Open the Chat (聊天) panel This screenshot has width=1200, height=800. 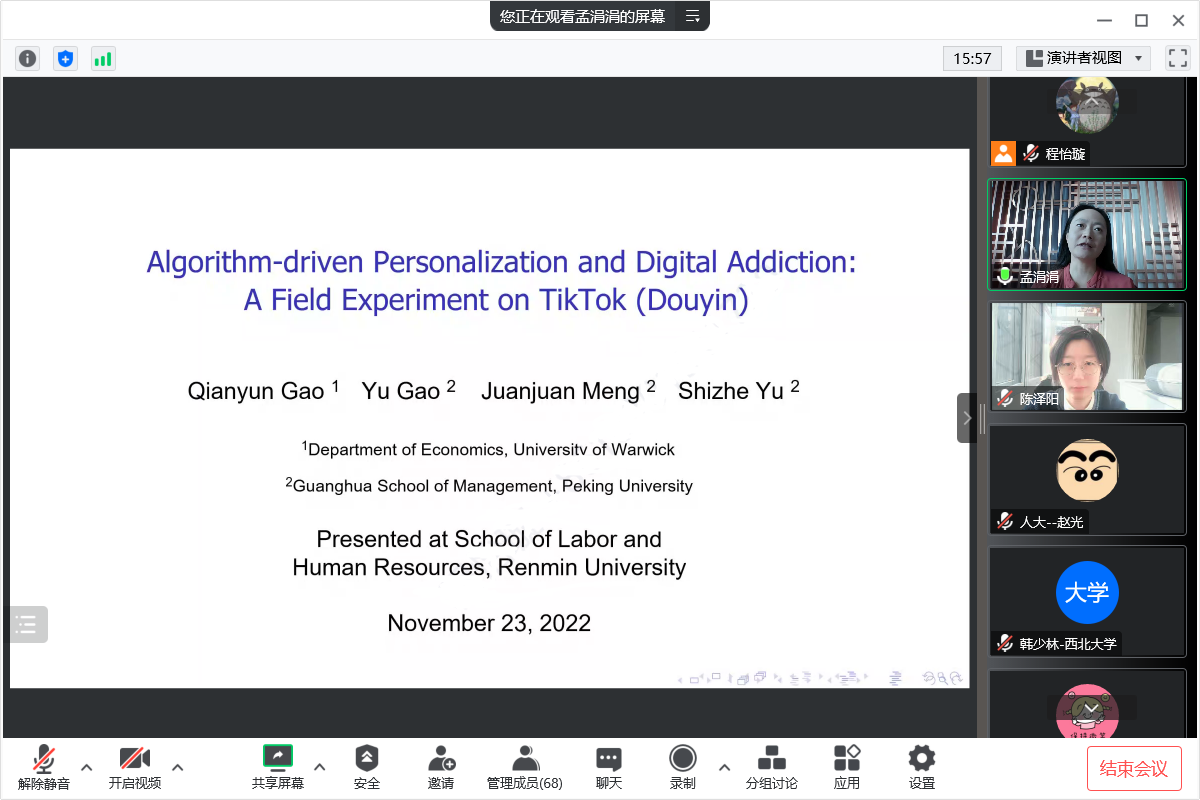608,766
